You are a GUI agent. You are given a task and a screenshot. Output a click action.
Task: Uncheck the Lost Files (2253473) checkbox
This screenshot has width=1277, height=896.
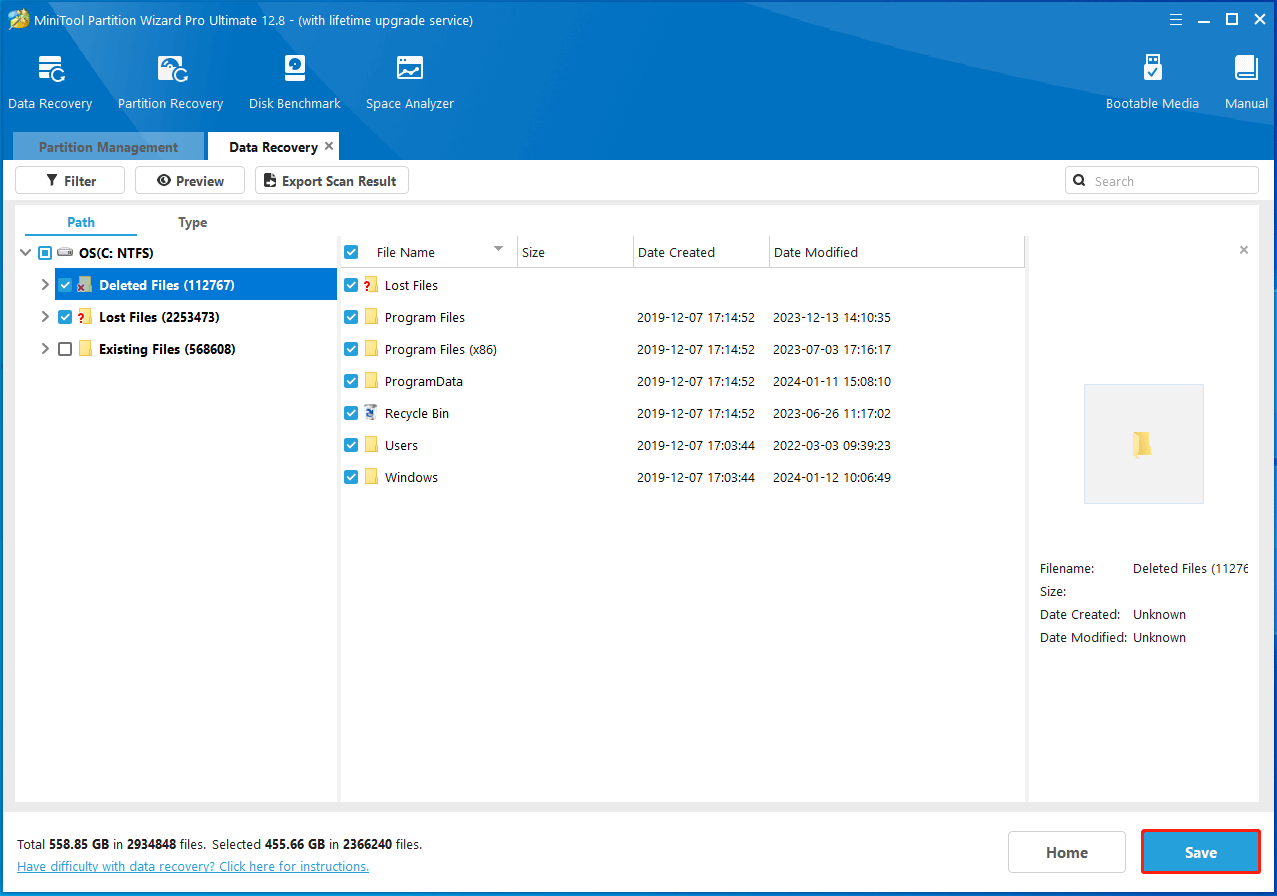tap(65, 317)
